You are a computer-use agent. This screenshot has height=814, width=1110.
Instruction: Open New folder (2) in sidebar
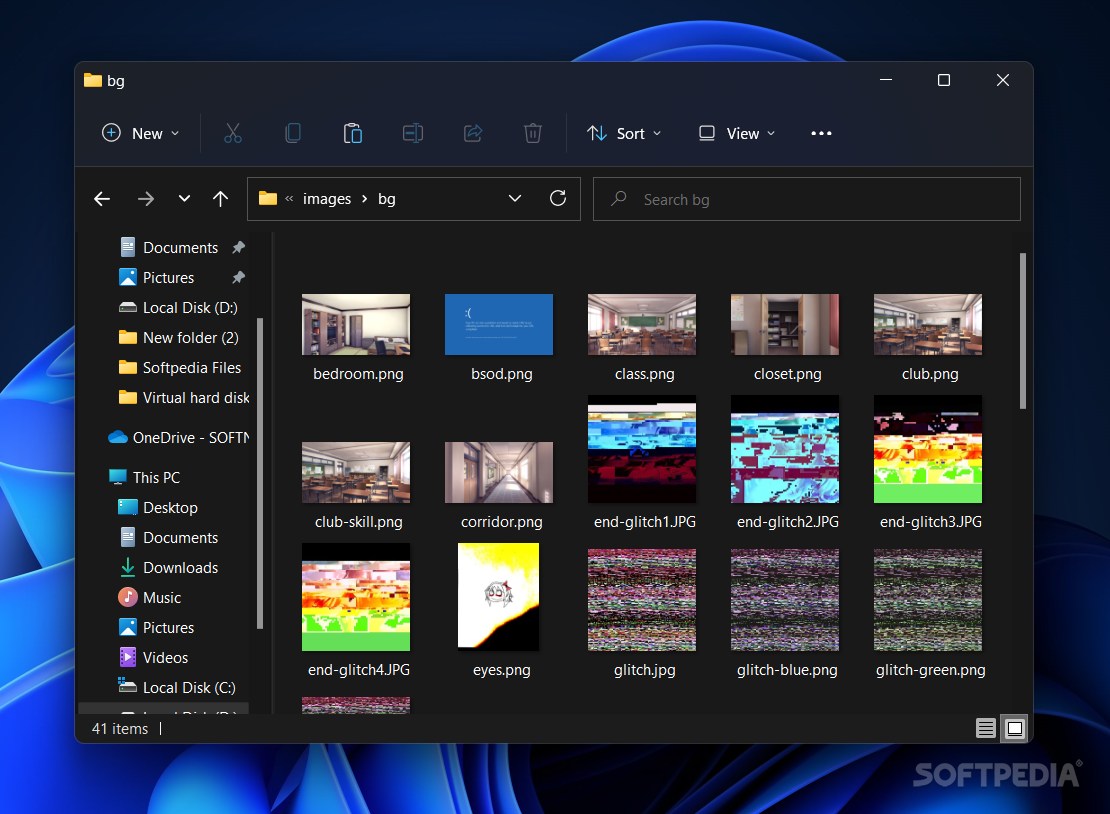coord(178,338)
